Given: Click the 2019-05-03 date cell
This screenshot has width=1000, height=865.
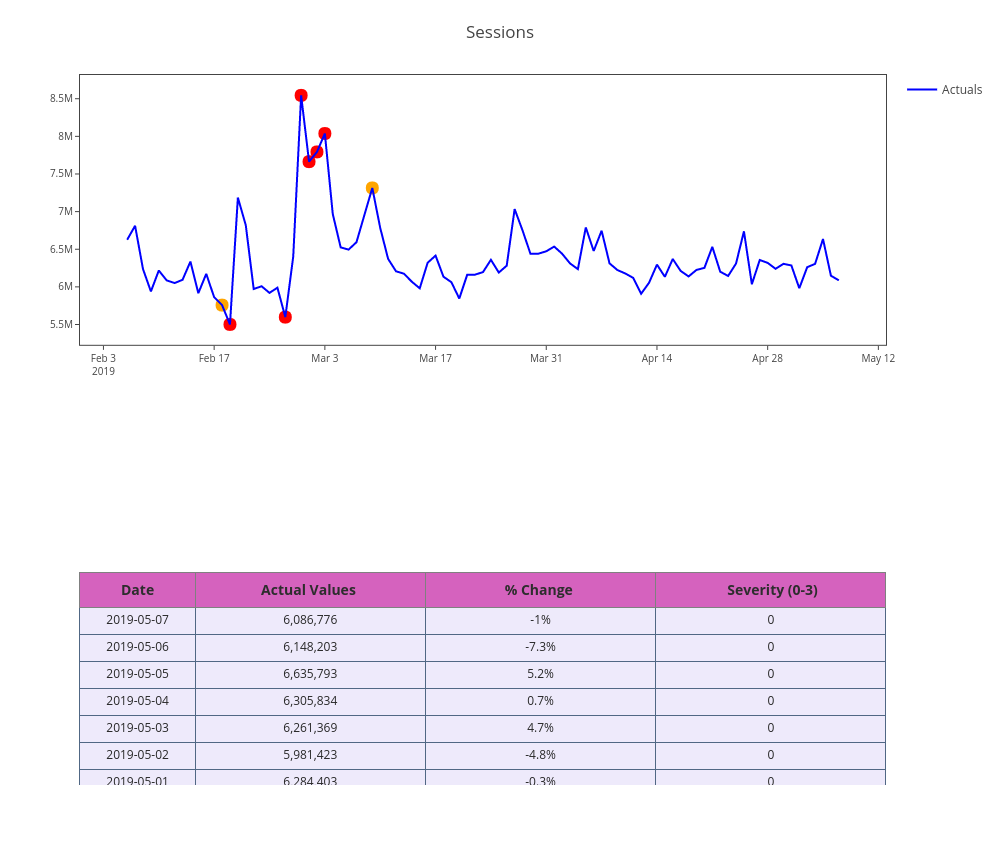Looking at the screenshot, I should [x=137, y=728].
